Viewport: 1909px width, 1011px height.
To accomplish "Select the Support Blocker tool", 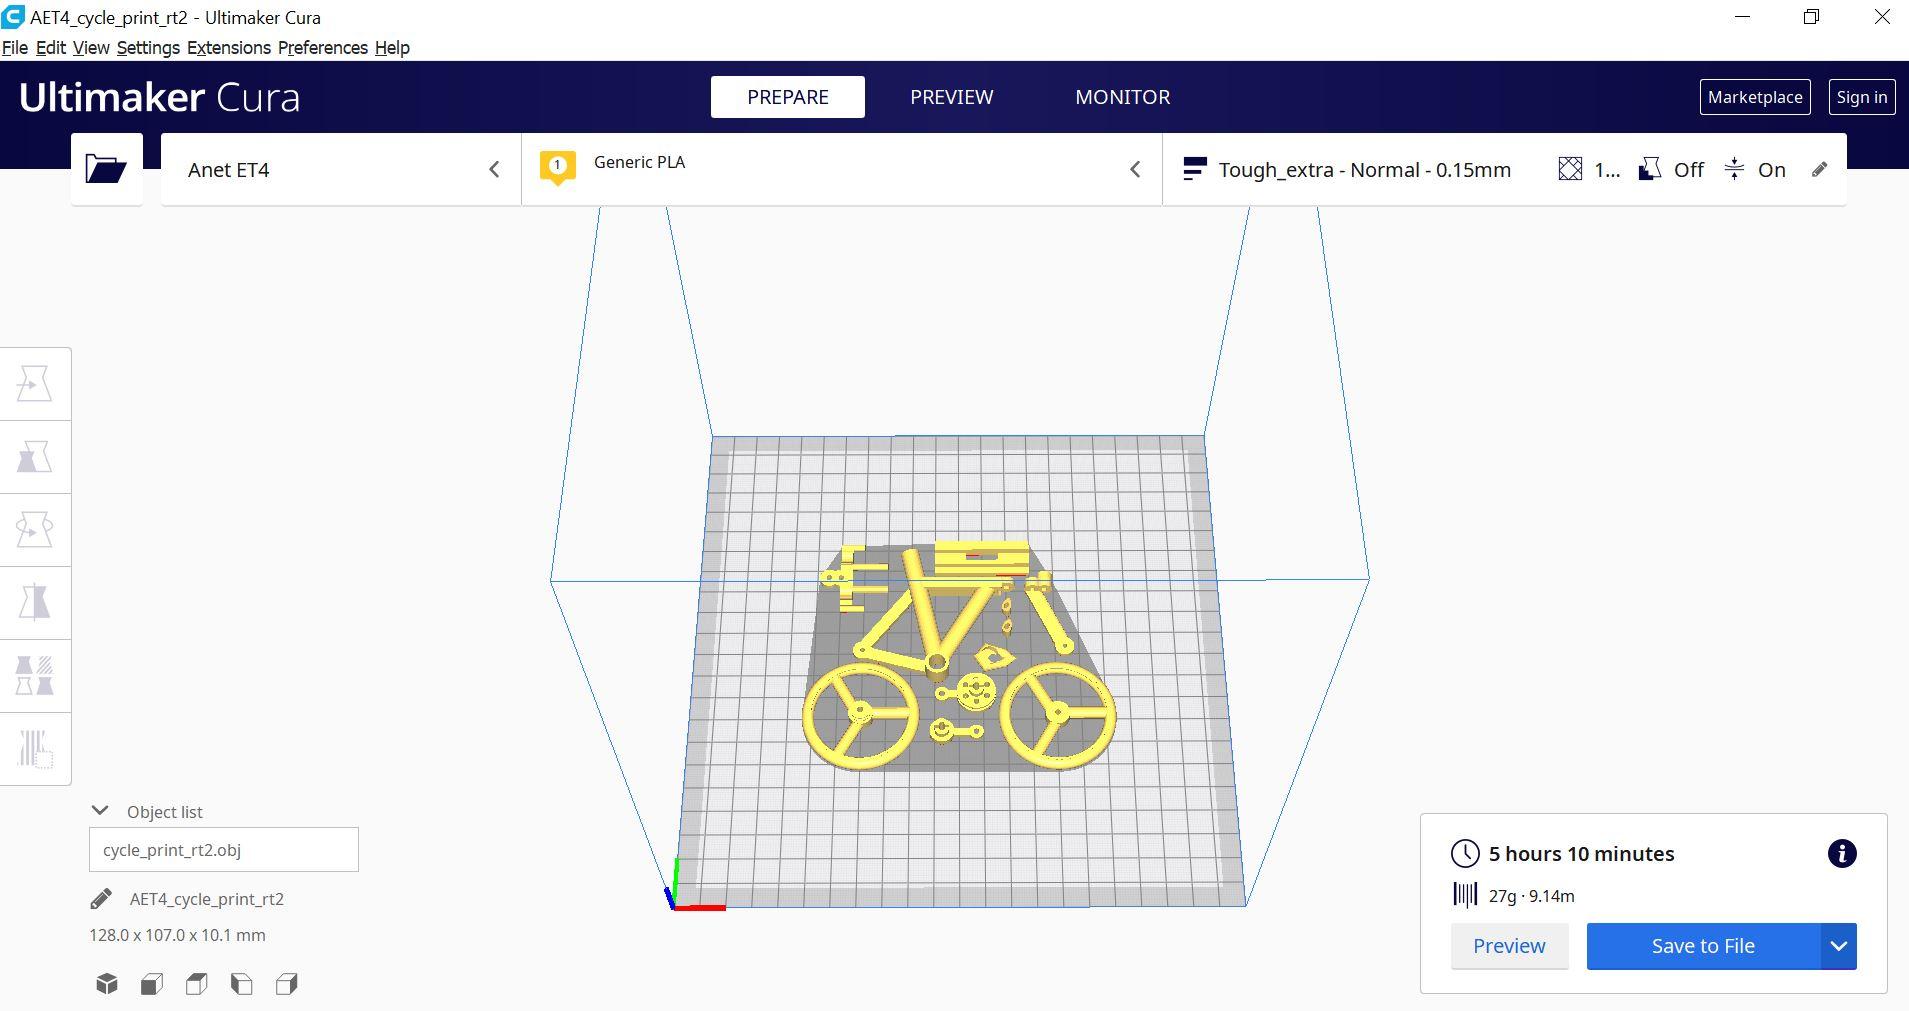I will click(x=35, y=749).
